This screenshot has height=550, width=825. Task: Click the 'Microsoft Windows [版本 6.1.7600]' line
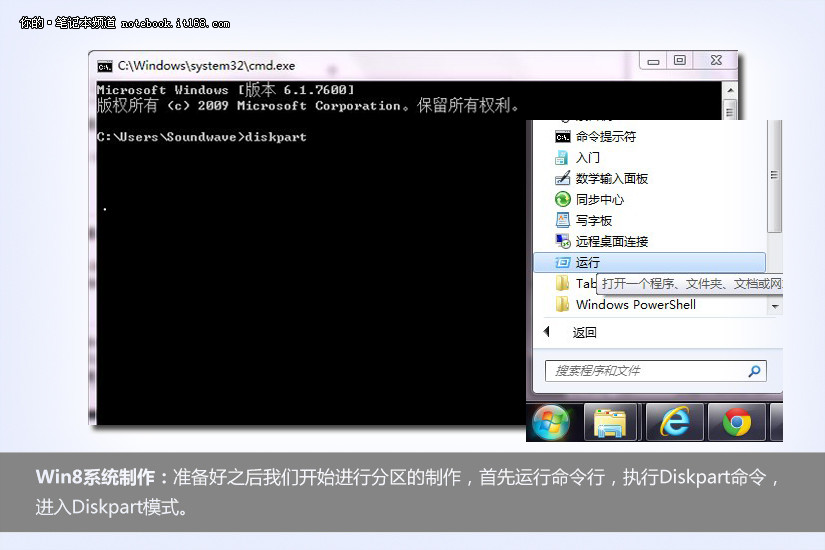[x=226, y=89]
